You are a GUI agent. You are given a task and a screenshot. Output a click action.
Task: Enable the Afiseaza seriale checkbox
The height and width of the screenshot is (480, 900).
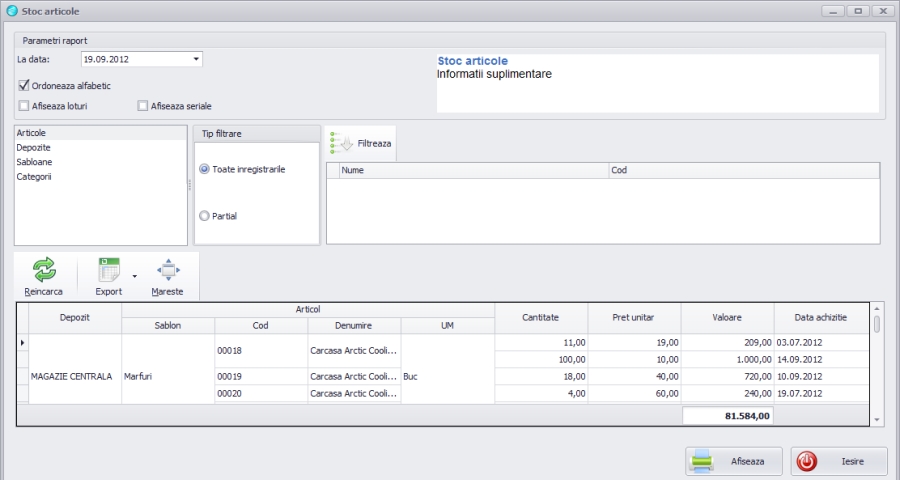(143, 106)
